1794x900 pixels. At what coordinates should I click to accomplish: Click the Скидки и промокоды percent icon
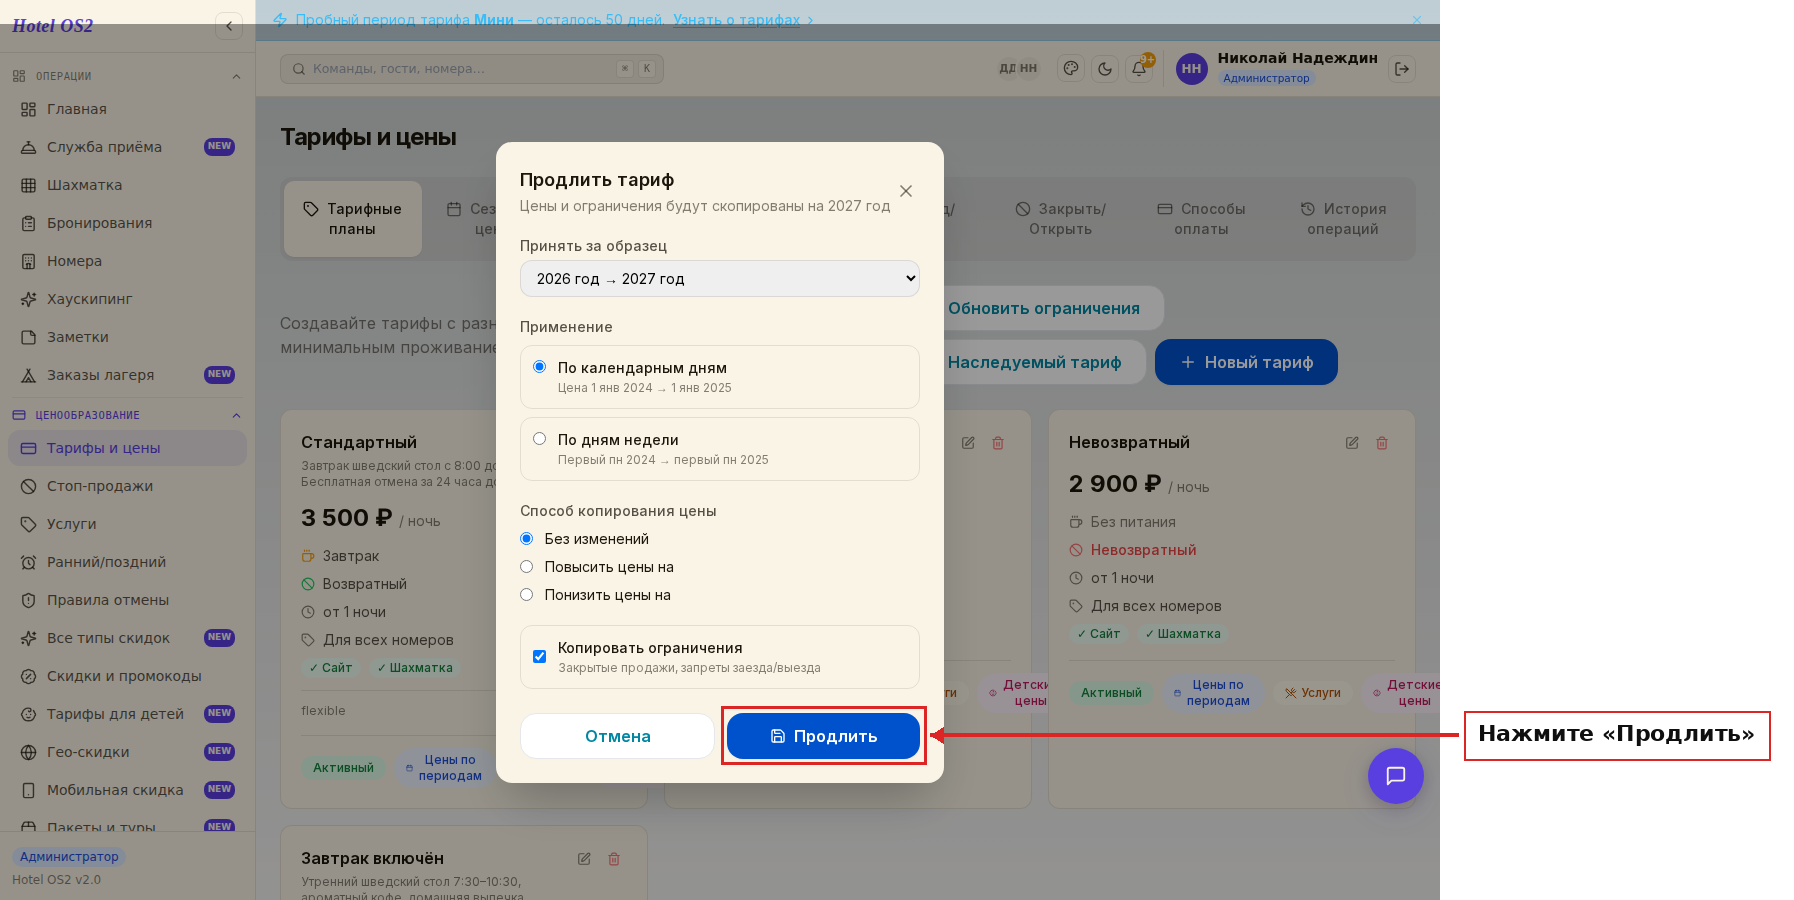(28, 676)
